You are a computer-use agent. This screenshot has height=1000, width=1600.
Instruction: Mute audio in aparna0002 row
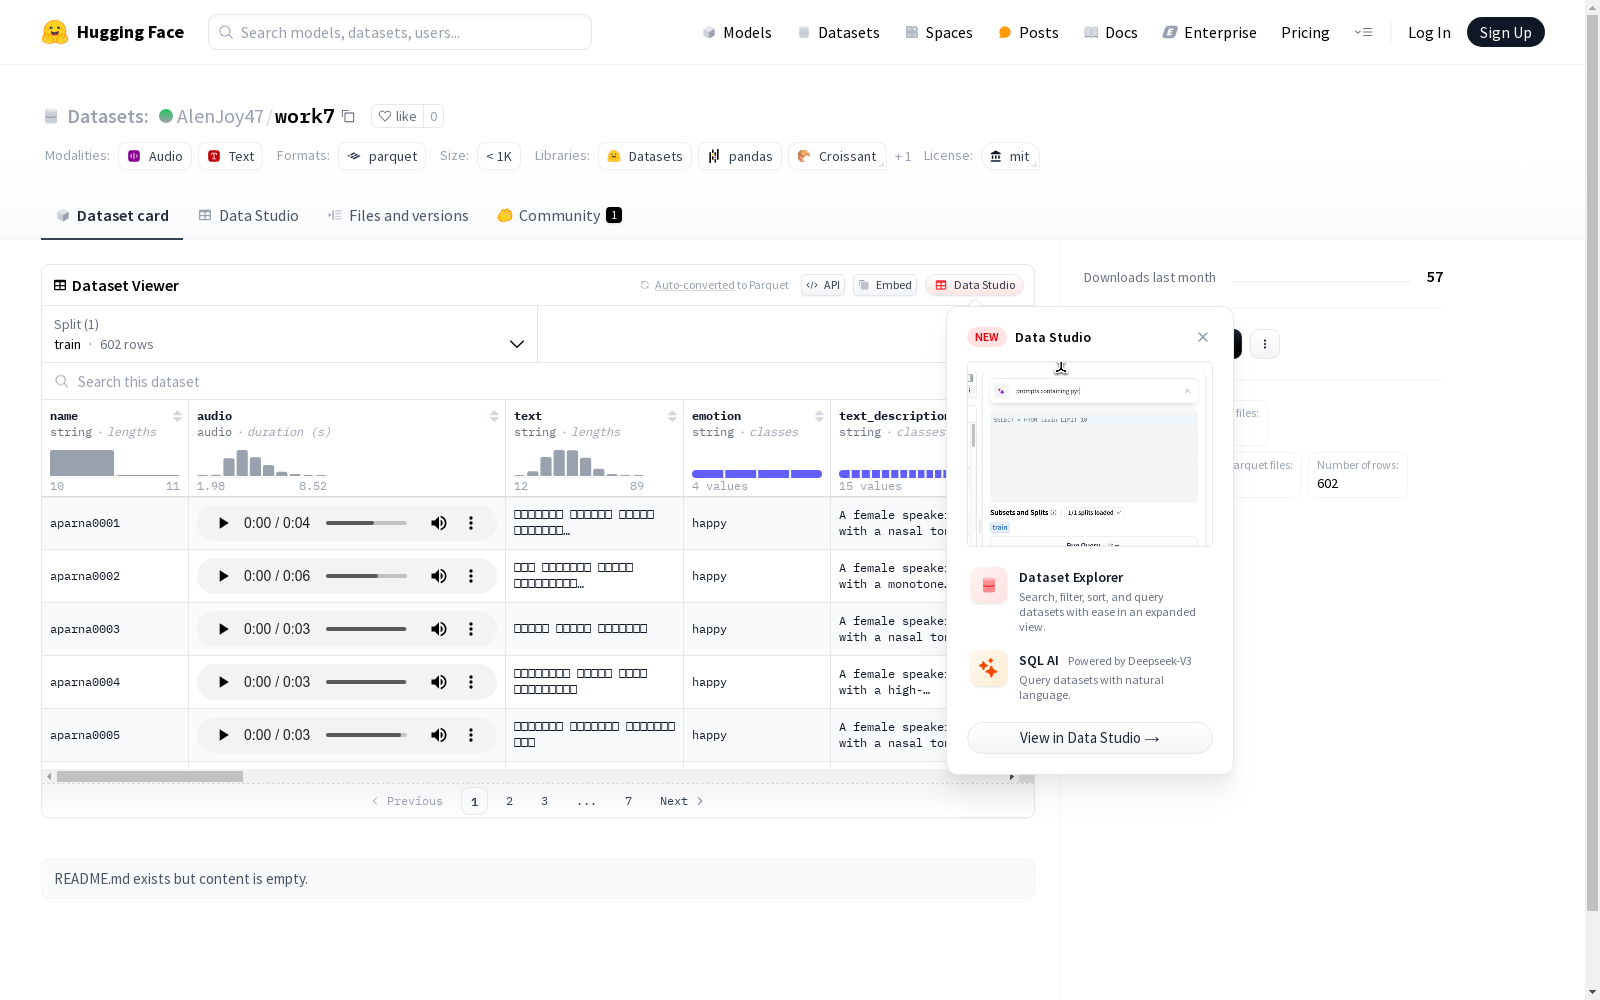point(439,576)
